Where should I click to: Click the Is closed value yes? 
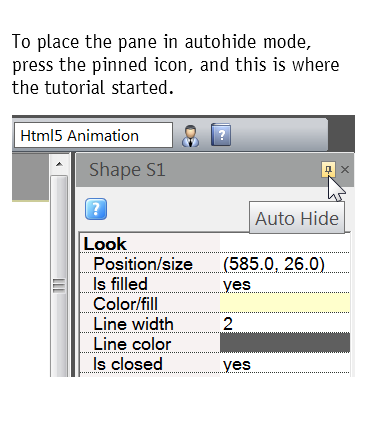(237, 364)
